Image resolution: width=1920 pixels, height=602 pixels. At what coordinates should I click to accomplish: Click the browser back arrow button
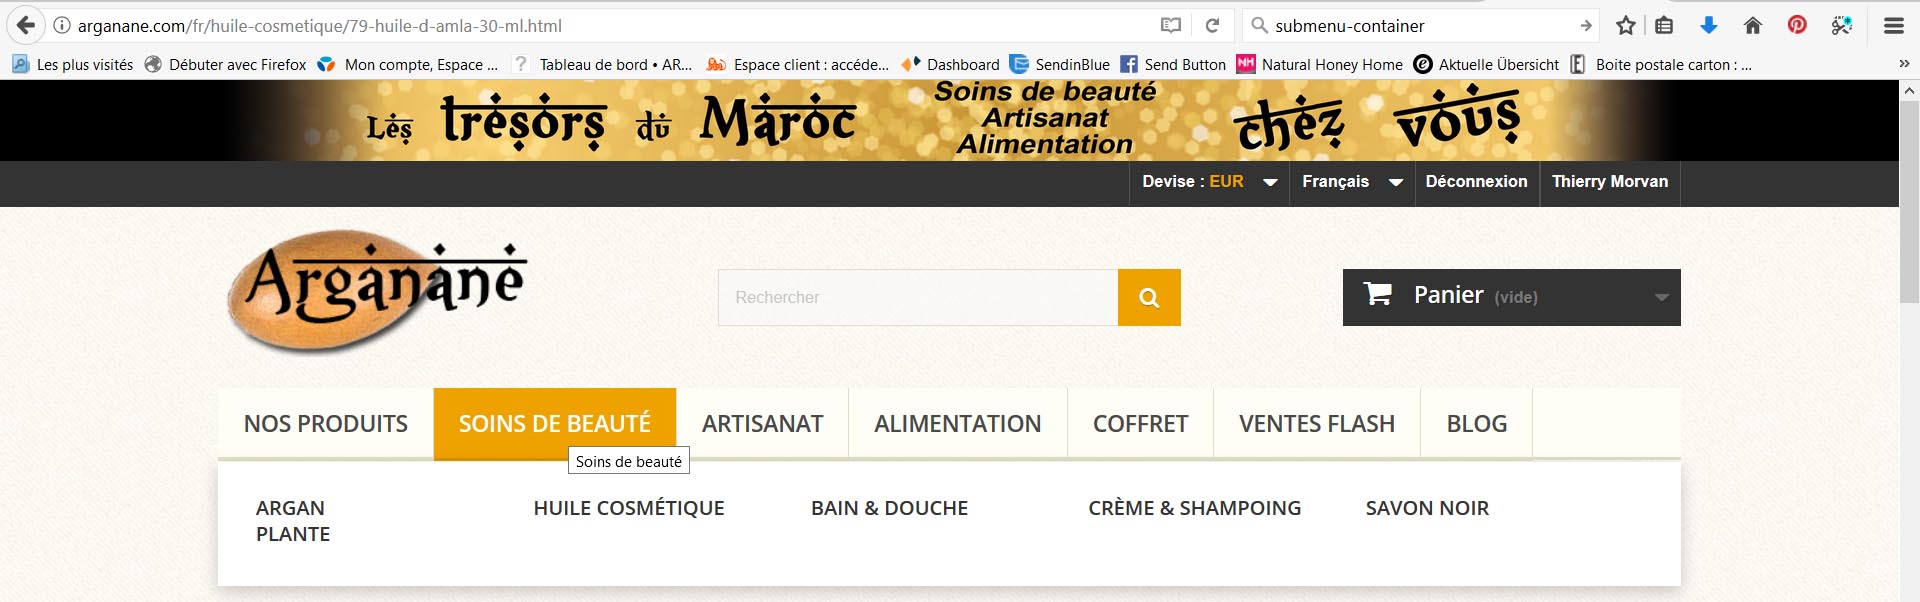(x=26, y=25)
